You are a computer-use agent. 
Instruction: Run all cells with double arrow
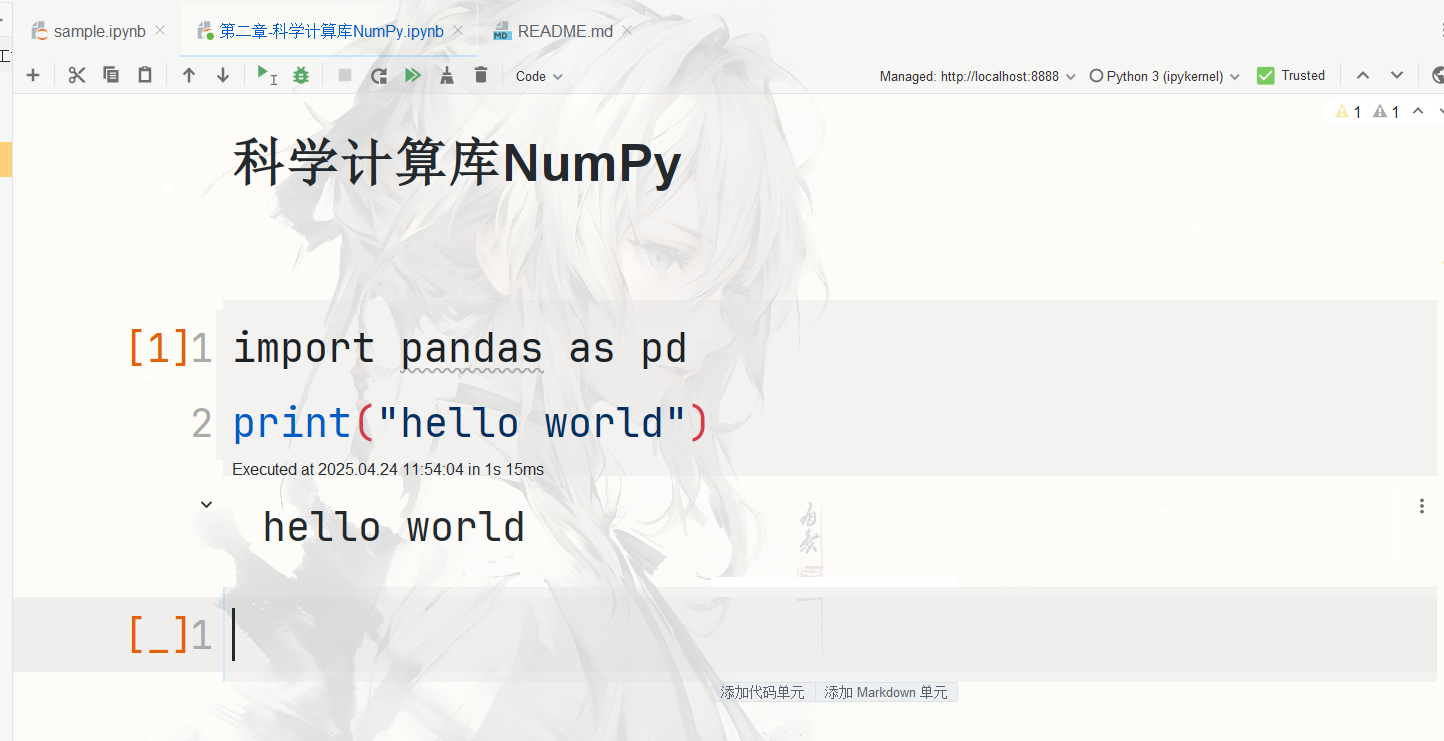pyautogui.click(x=413, y=75)
